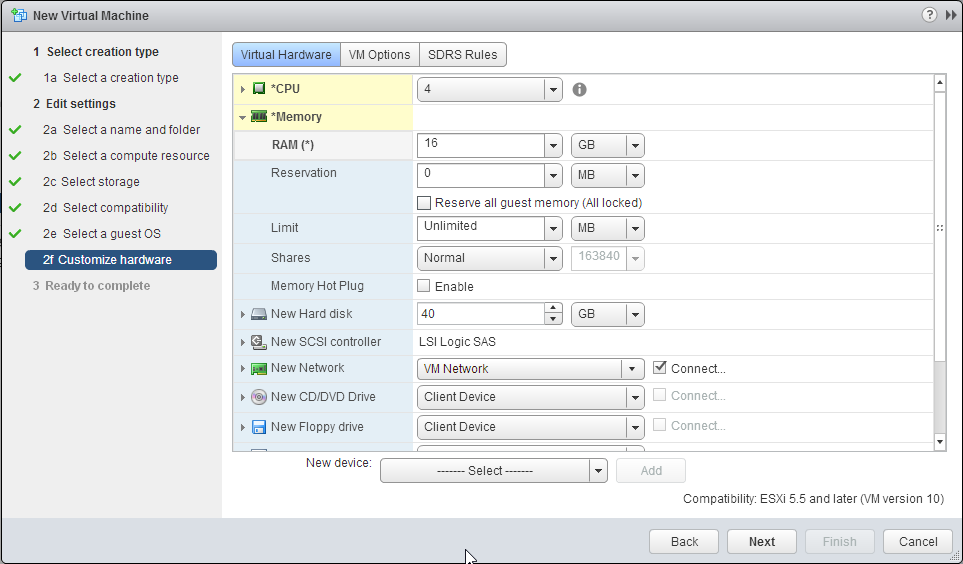Go to step 2c Select storage
The image size is (963, 564).
[x=91, y=182]
